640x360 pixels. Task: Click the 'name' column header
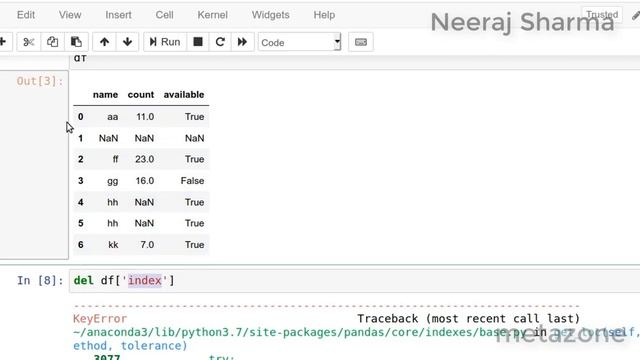point(105,95)
